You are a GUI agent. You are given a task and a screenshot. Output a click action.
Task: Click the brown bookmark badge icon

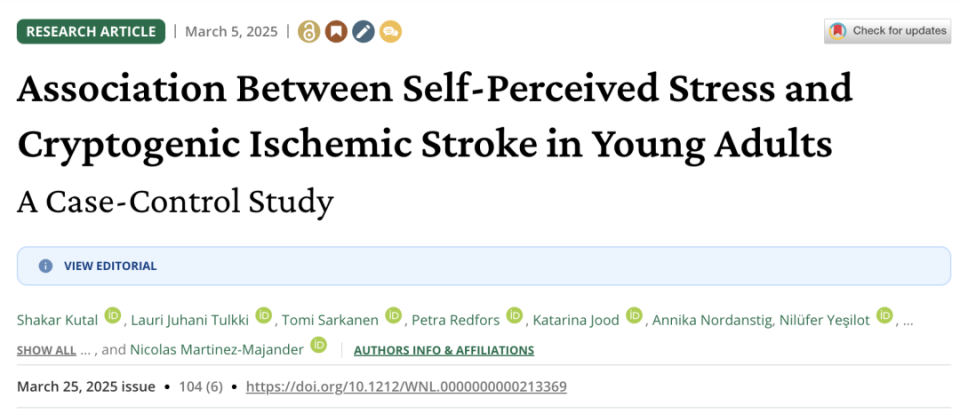[x=336, y=32]
